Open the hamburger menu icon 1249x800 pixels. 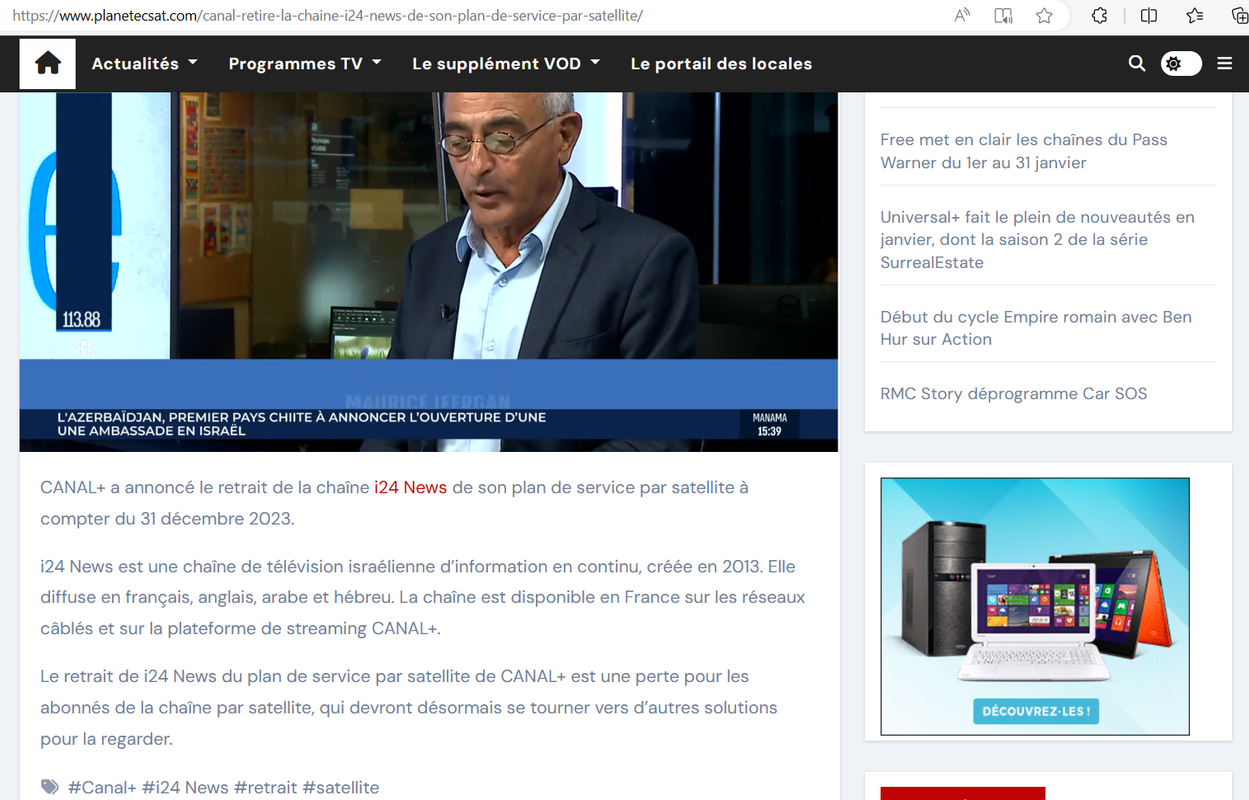(x=1225, y=63)
